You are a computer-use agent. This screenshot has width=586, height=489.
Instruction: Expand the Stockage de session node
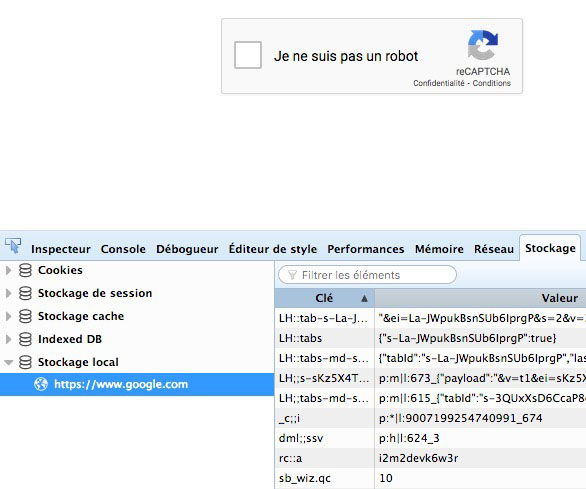tap(8, 293)
